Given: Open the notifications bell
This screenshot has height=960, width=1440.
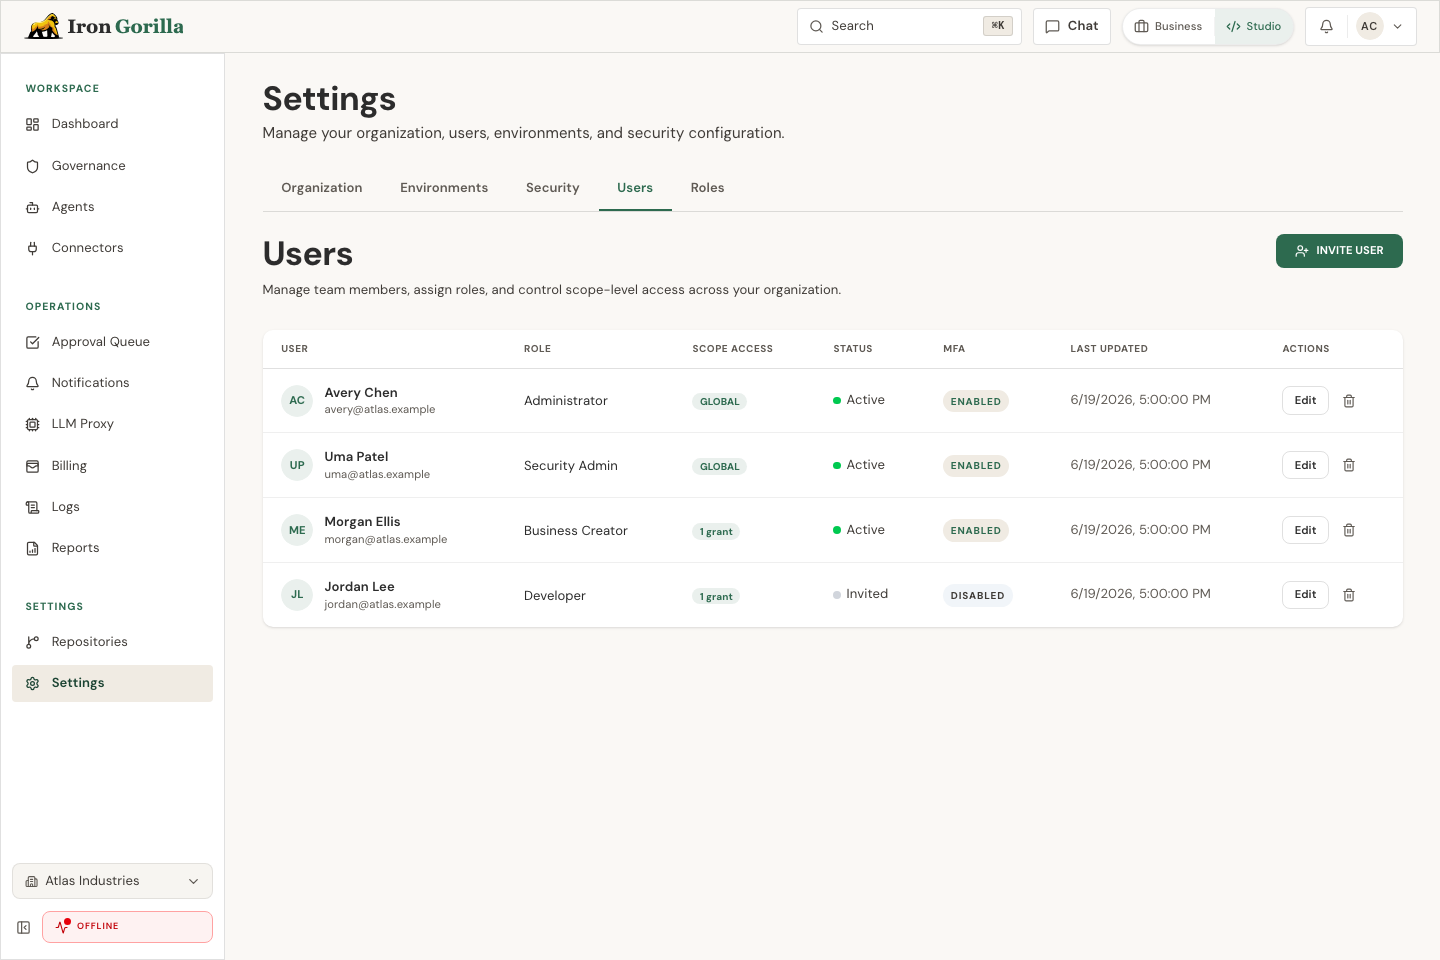Looking at the screenshot, I should click(x=1326, y=27).
